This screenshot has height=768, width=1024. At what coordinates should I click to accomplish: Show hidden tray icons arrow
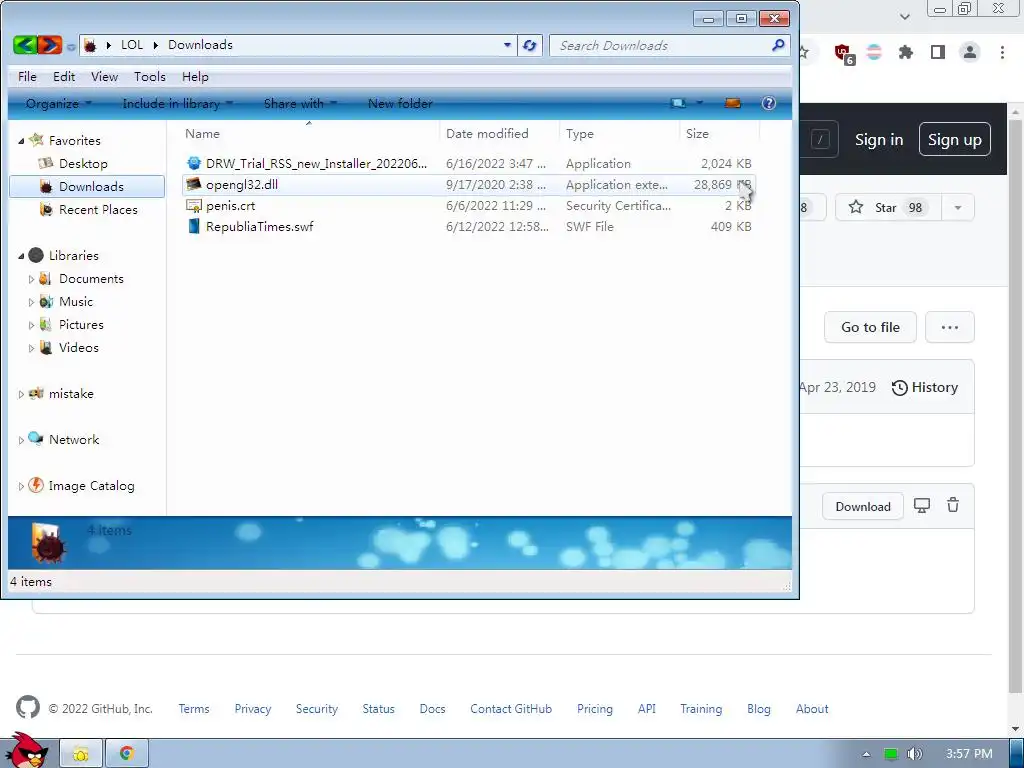[866, 754]
